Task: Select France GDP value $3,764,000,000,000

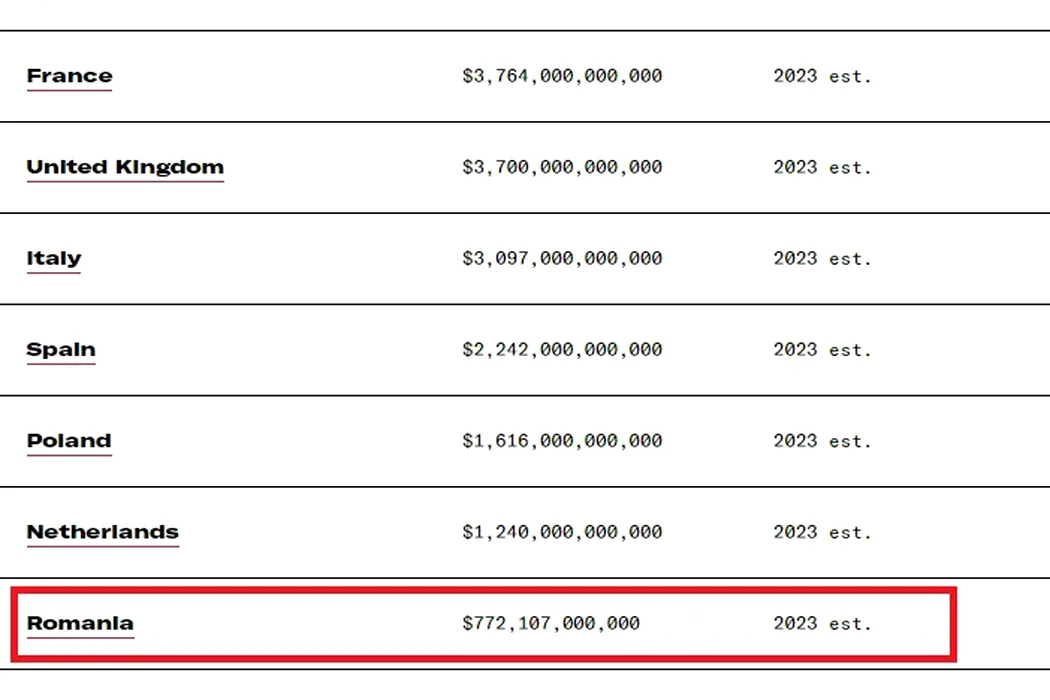Action: pyautogui.click(x=562, y=76)
